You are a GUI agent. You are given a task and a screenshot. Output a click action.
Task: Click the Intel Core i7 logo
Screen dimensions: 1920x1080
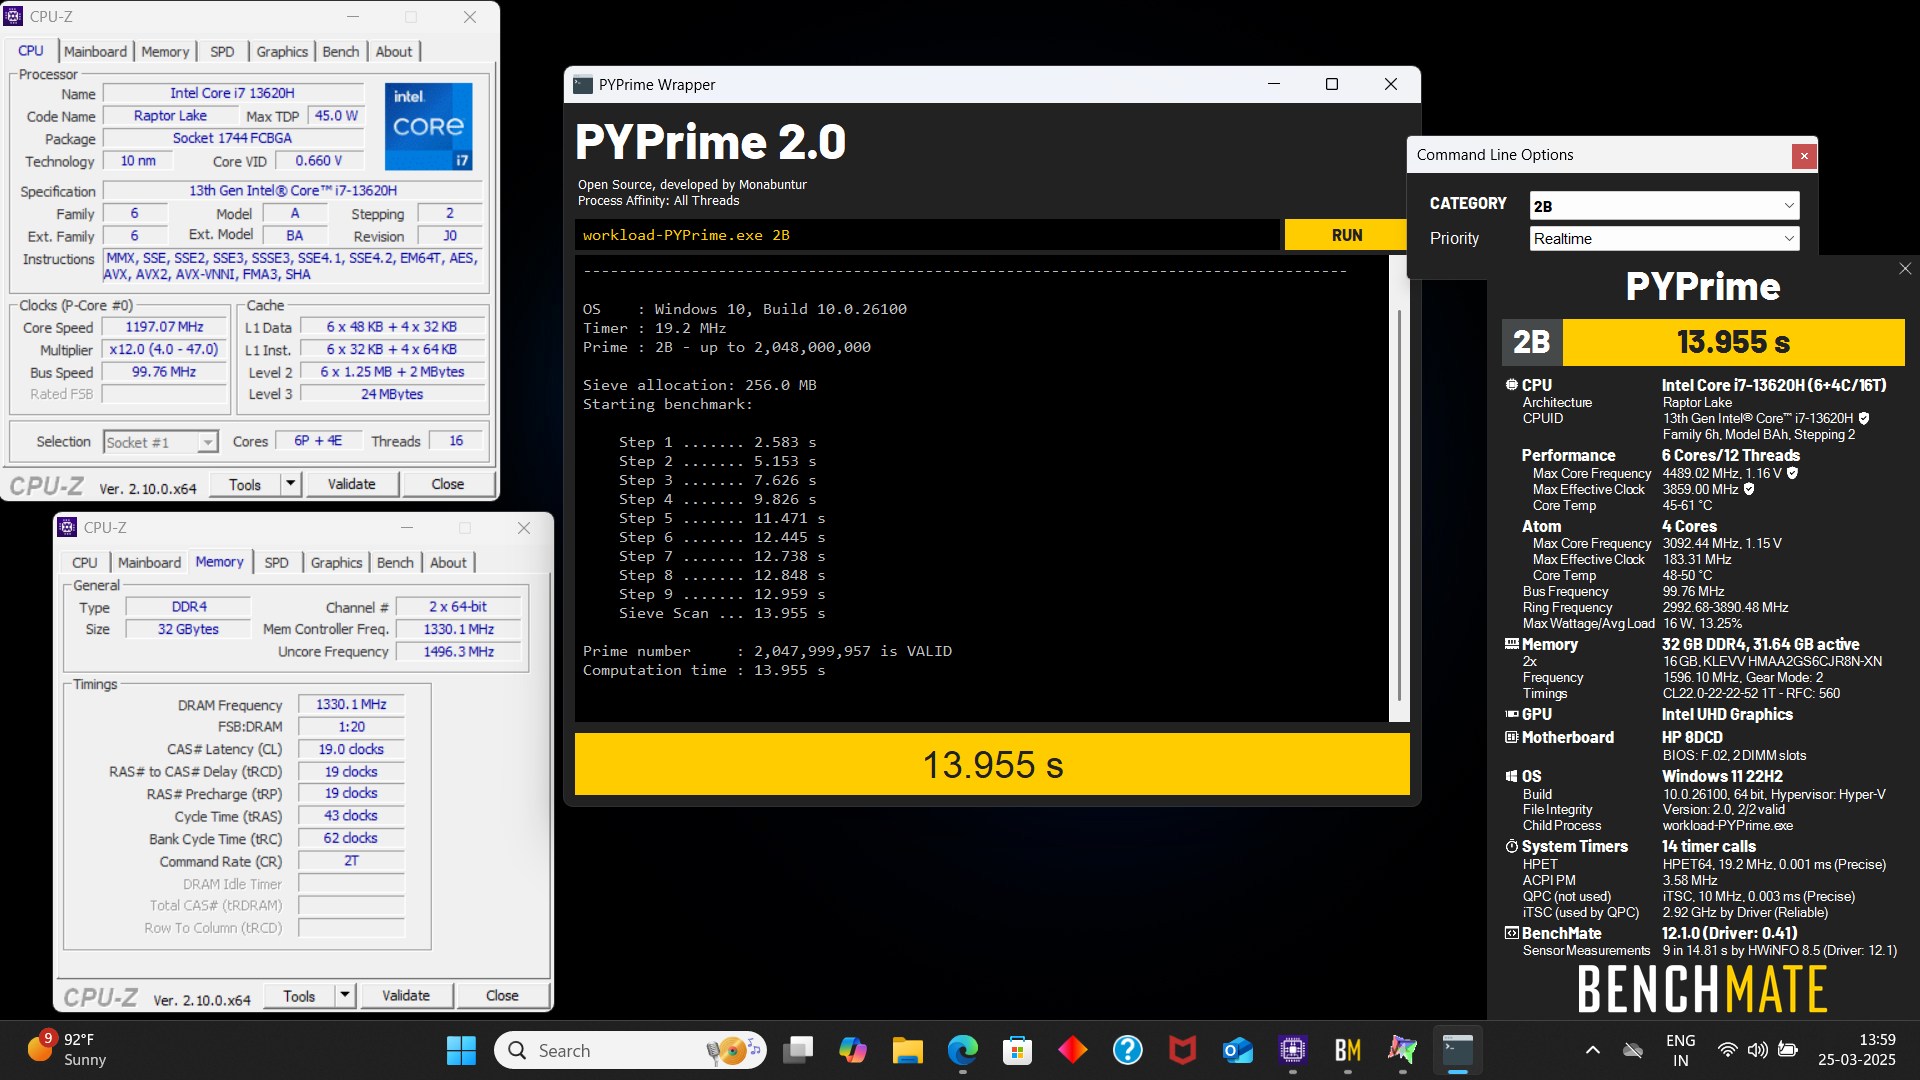[x=429, y=126]
